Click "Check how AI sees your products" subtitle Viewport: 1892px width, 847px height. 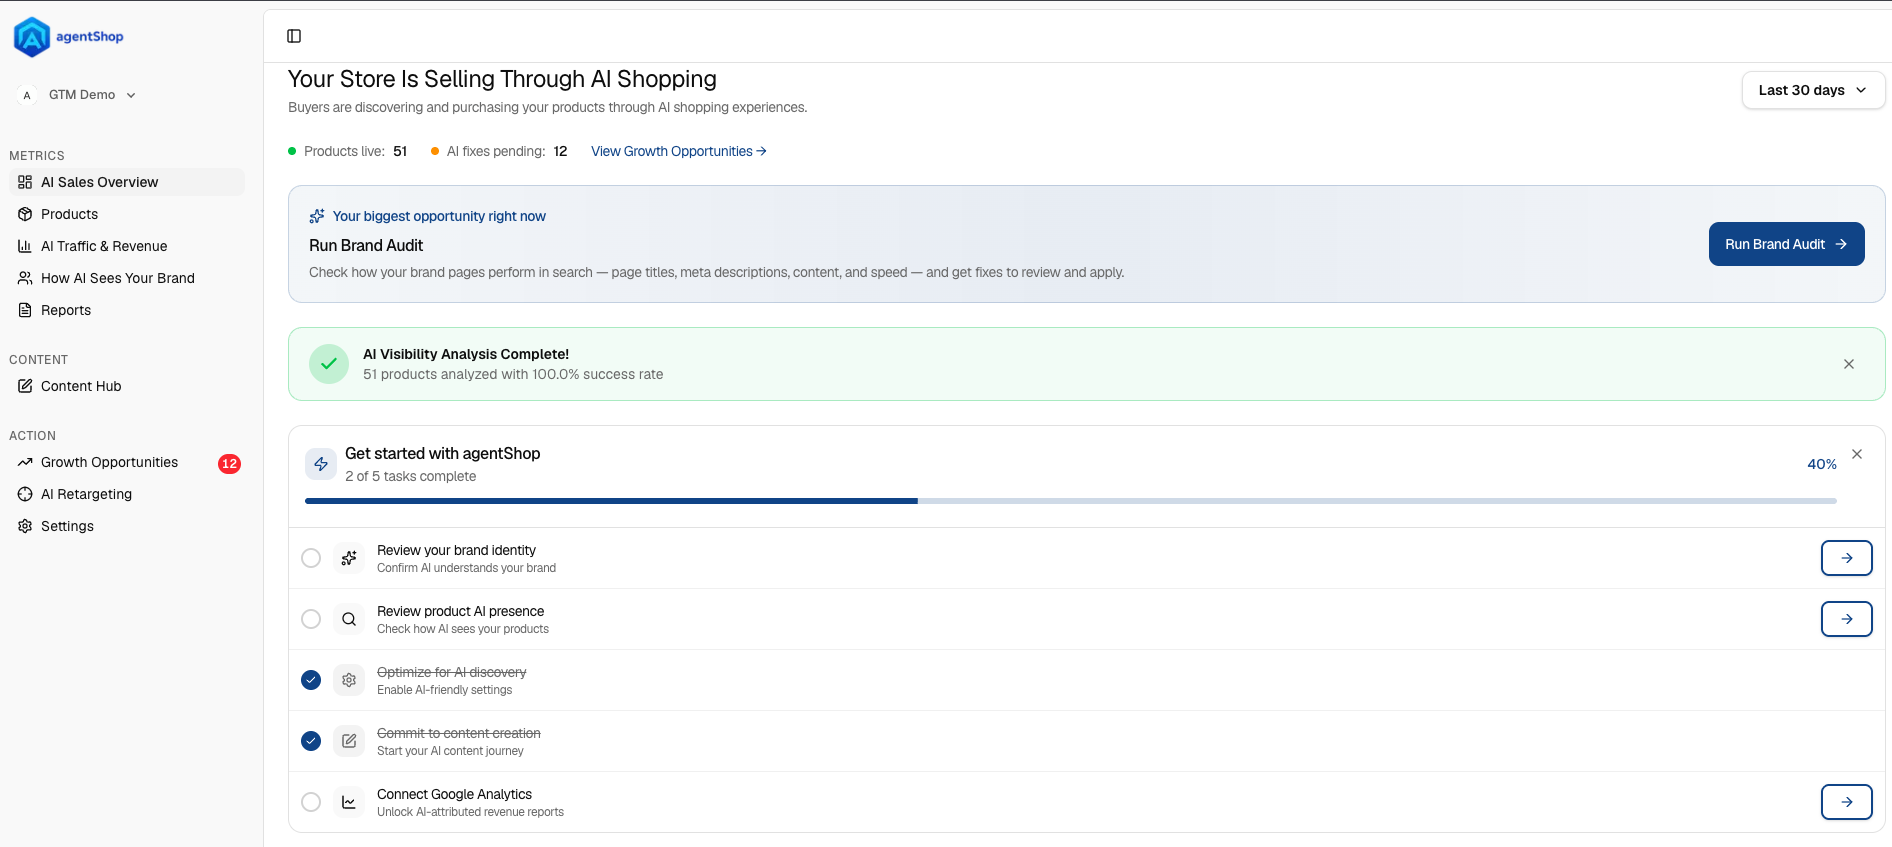[x=463, y=629]
